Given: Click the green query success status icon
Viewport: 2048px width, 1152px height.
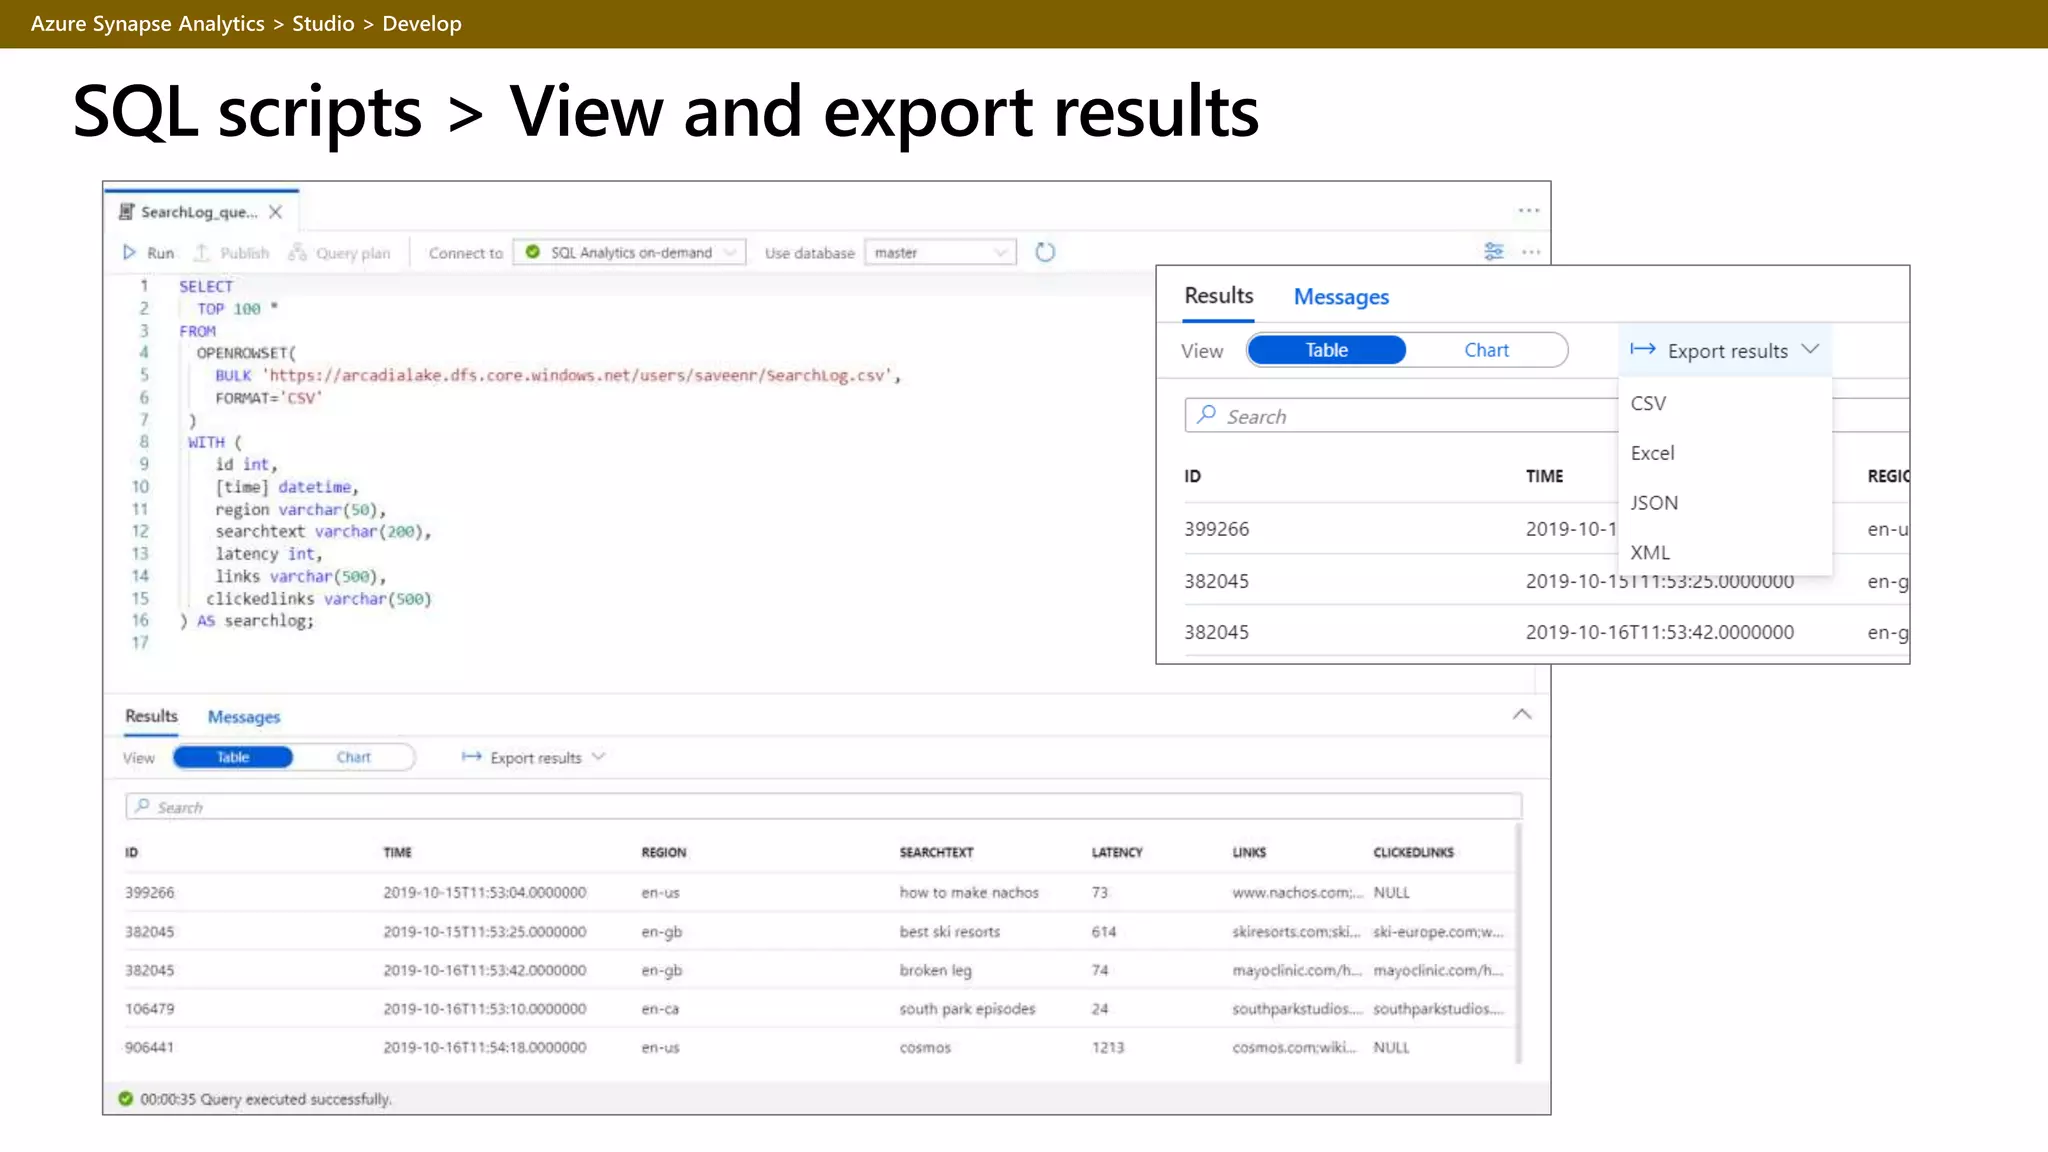Looking at the screenshot, I should coord(126,1099).
